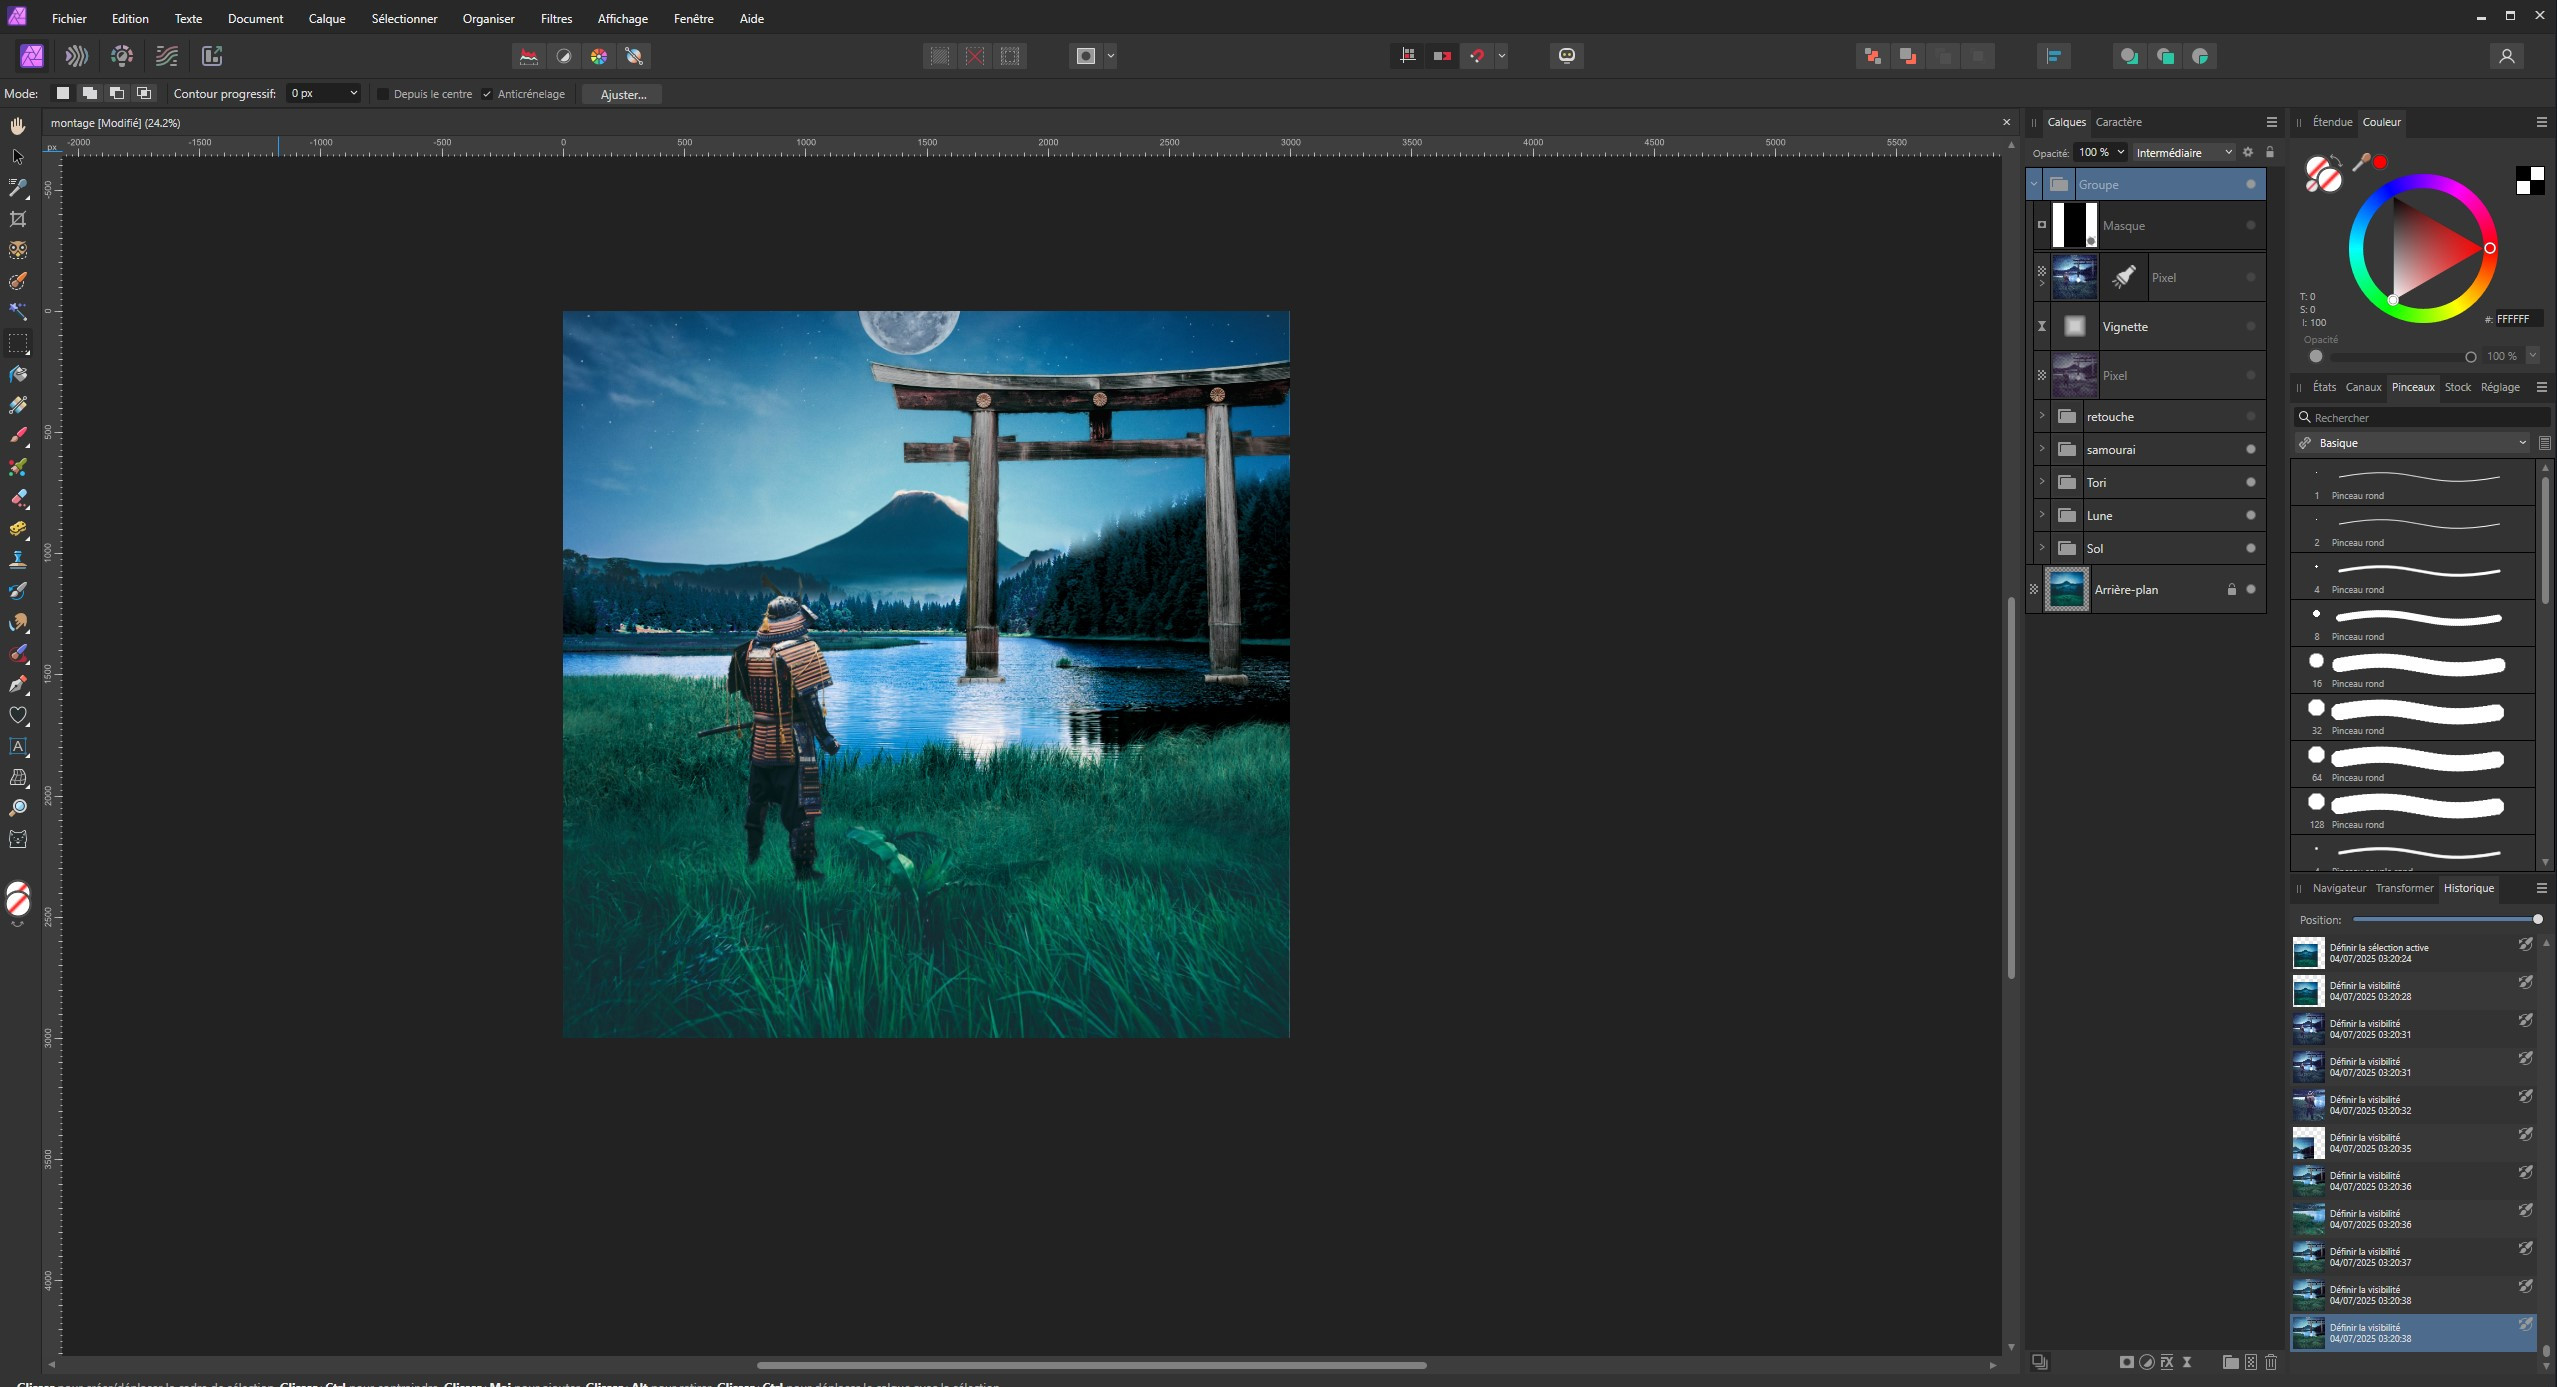Open the Intermédiaire blend mode dropdown
The image size is (2557, 1387).
pyautogui.click(x=2183, y=153)
